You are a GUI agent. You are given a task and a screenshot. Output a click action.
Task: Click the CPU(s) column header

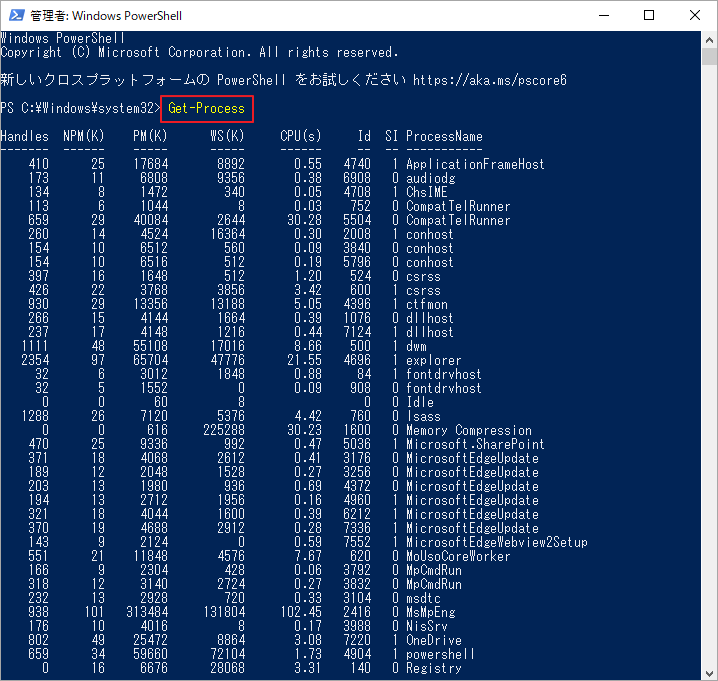point(300,136)
